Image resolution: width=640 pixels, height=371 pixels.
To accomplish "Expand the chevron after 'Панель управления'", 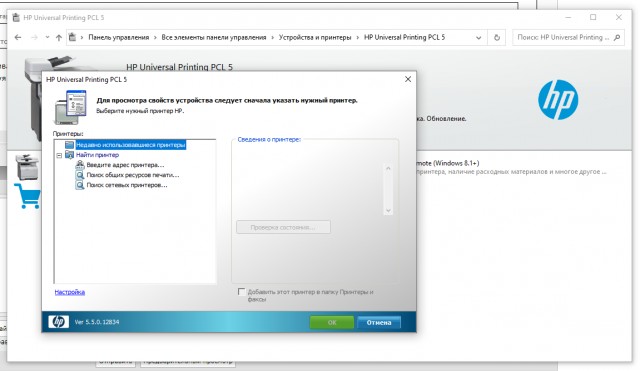I will 155,38.
